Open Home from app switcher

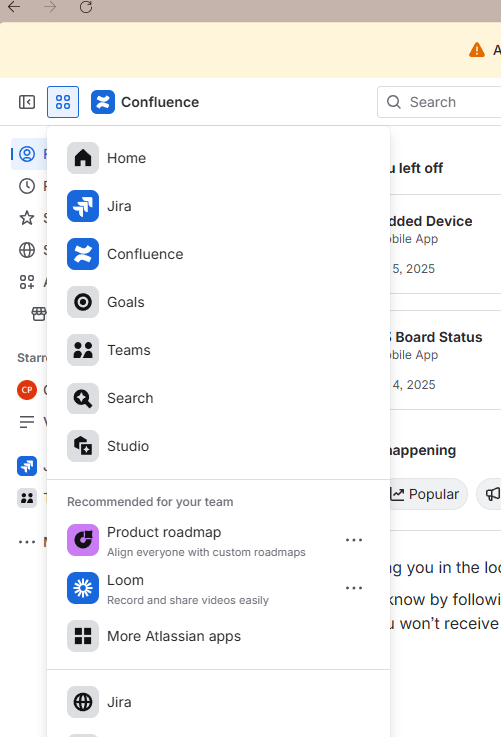point(218,158)
